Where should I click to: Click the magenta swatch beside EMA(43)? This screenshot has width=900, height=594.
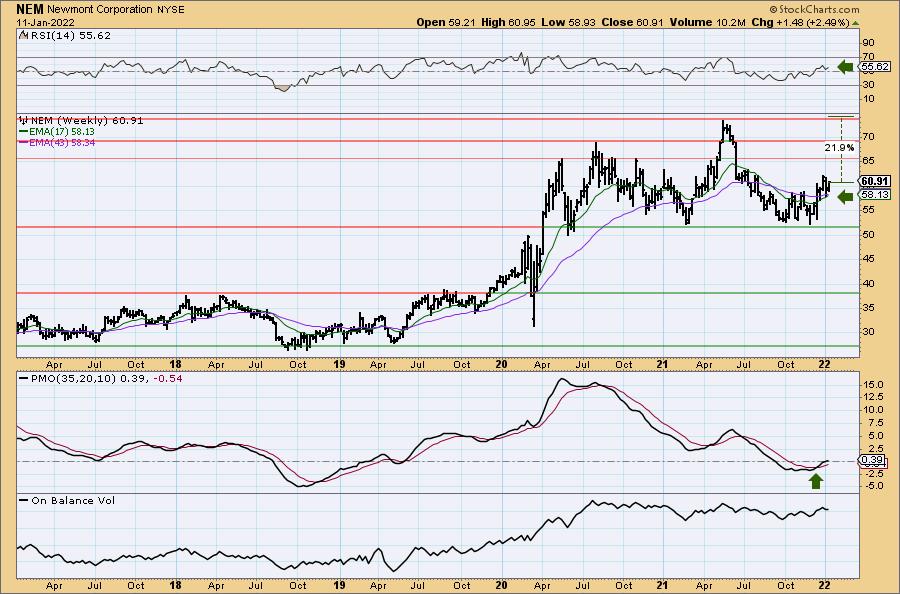[23, 142]
